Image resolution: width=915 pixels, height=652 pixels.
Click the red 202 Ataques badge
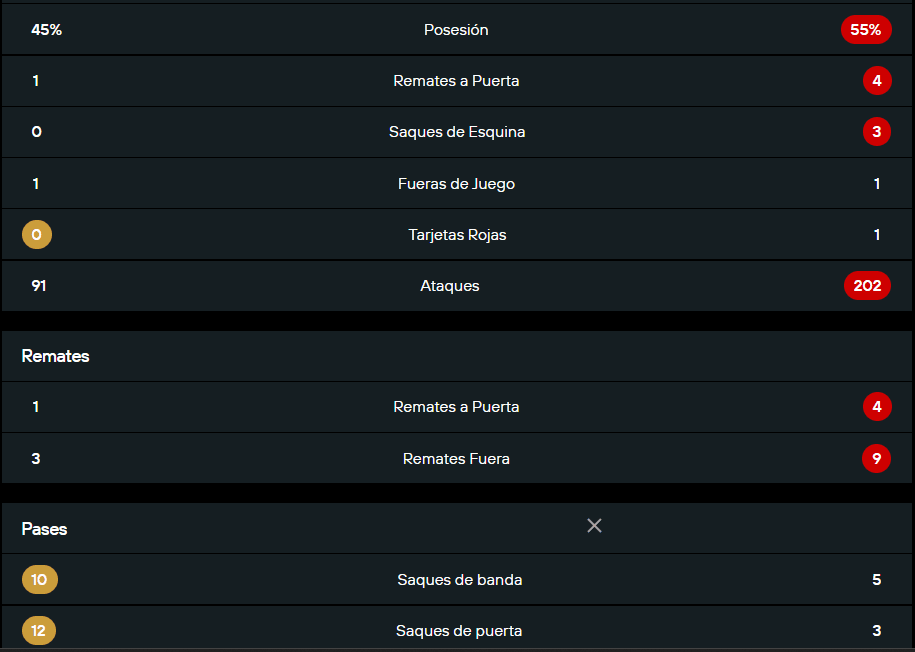(867, 285)
